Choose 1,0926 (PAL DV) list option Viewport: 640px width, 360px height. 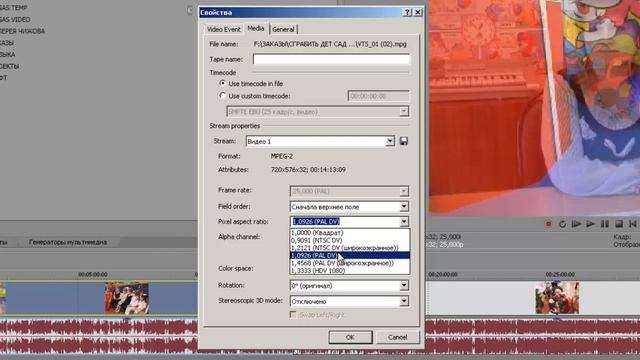pos(350,256)
